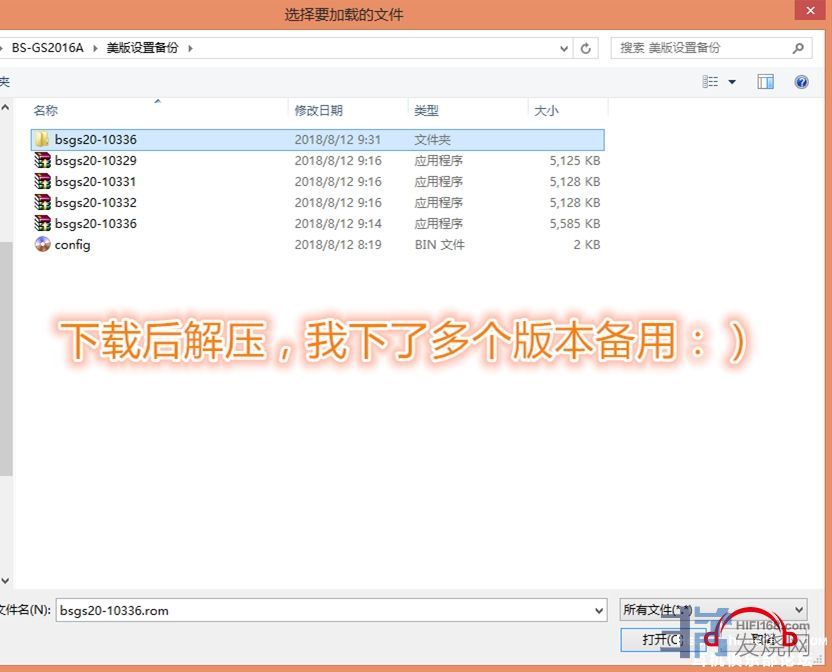Sort by the 修改日期 column header
Screen dimensions: 832x672
click(x=318, y=111)
